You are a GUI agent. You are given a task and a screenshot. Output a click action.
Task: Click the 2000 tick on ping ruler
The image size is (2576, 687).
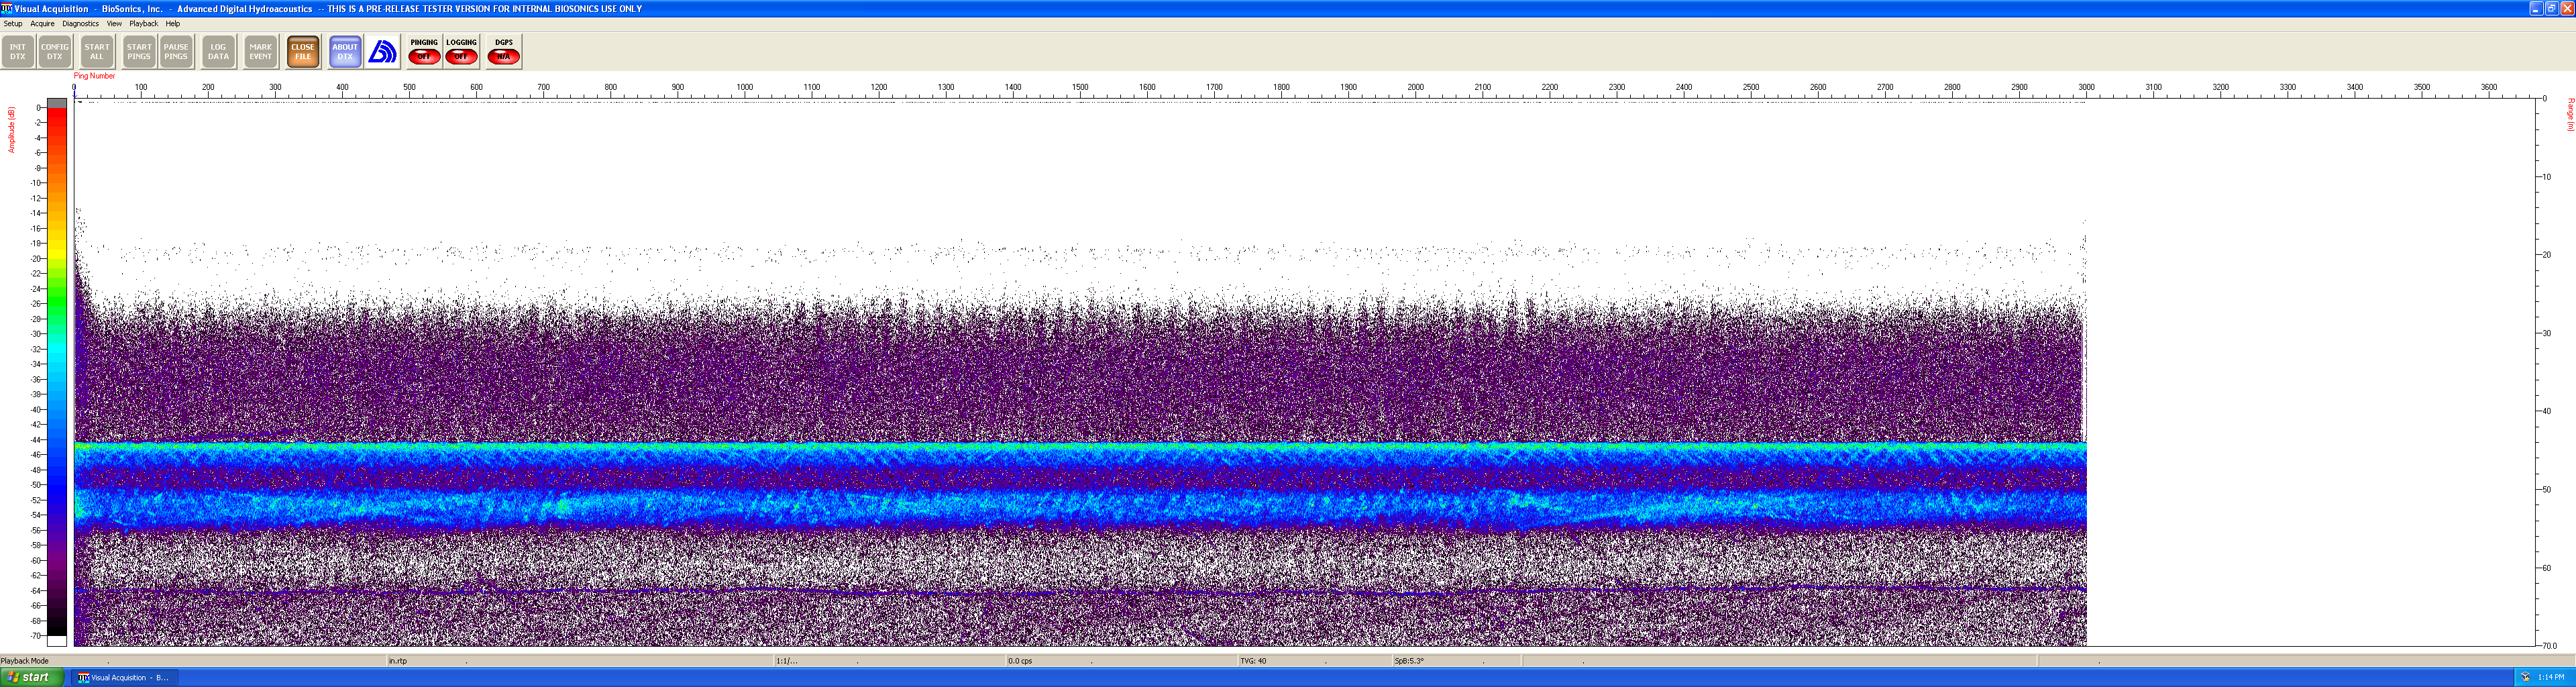pos(1416,88)
